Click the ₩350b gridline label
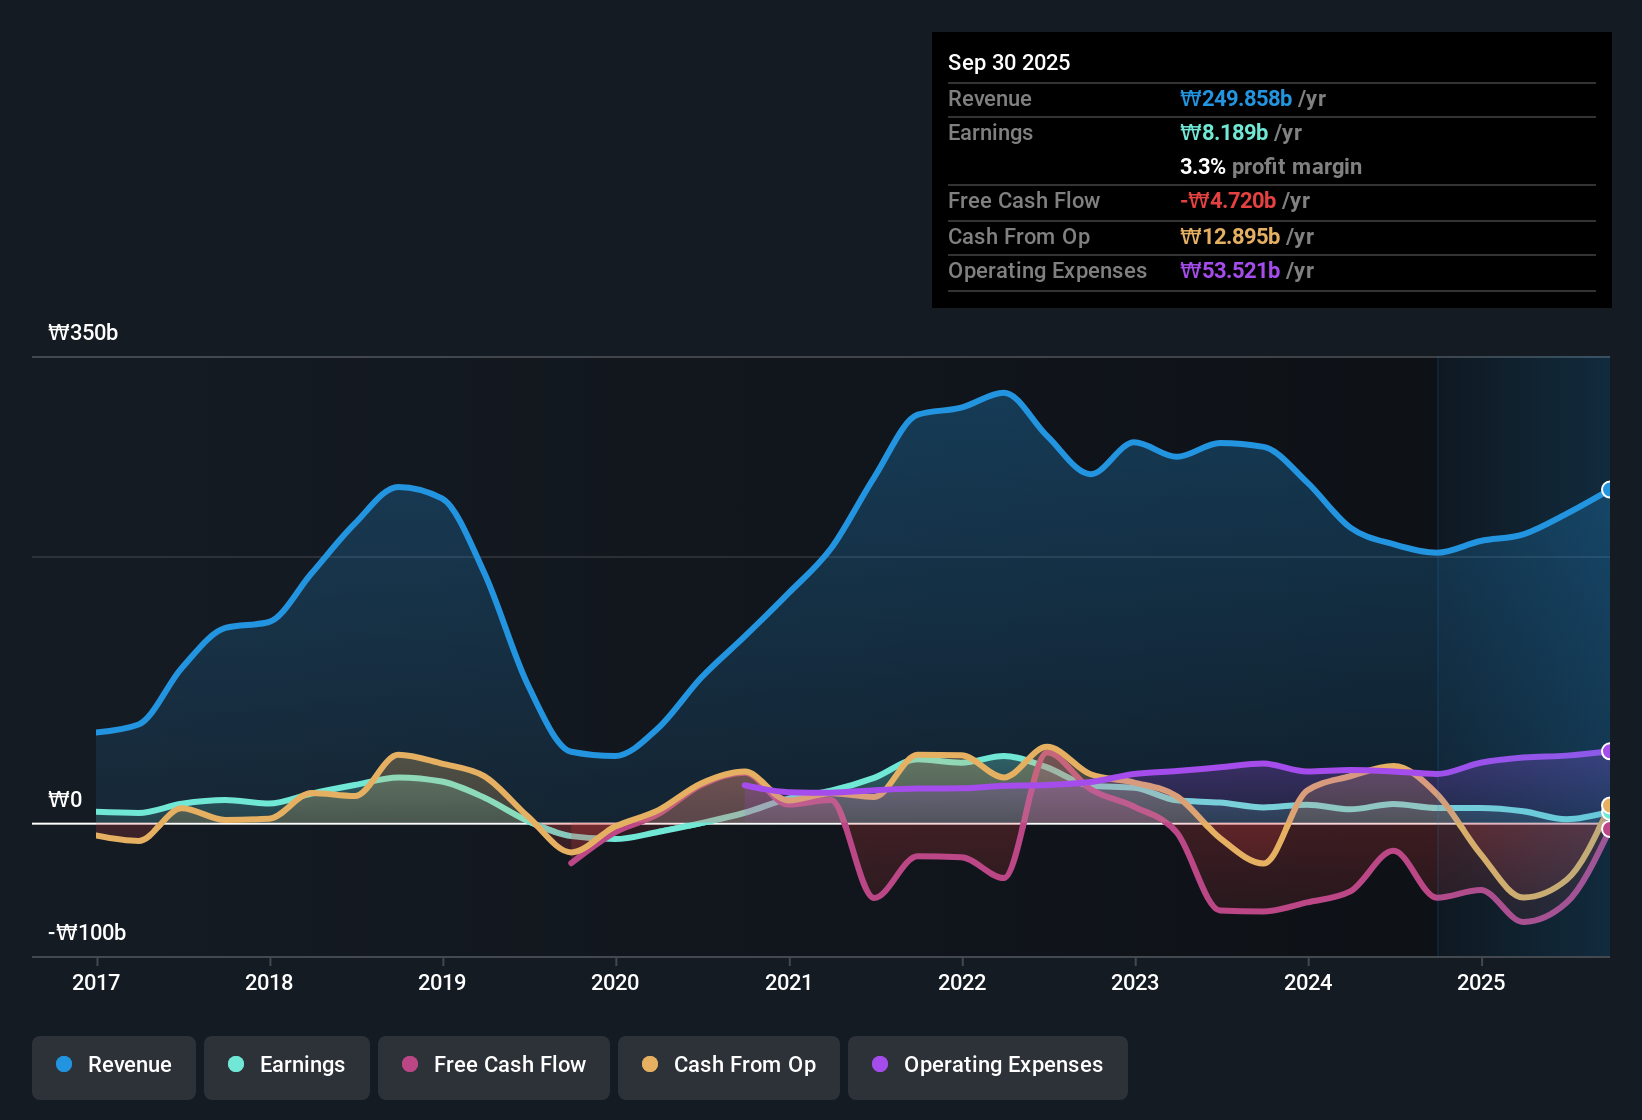Image resolution: width=1642 pixels, height=1120 pixels. tap(84, 332)
